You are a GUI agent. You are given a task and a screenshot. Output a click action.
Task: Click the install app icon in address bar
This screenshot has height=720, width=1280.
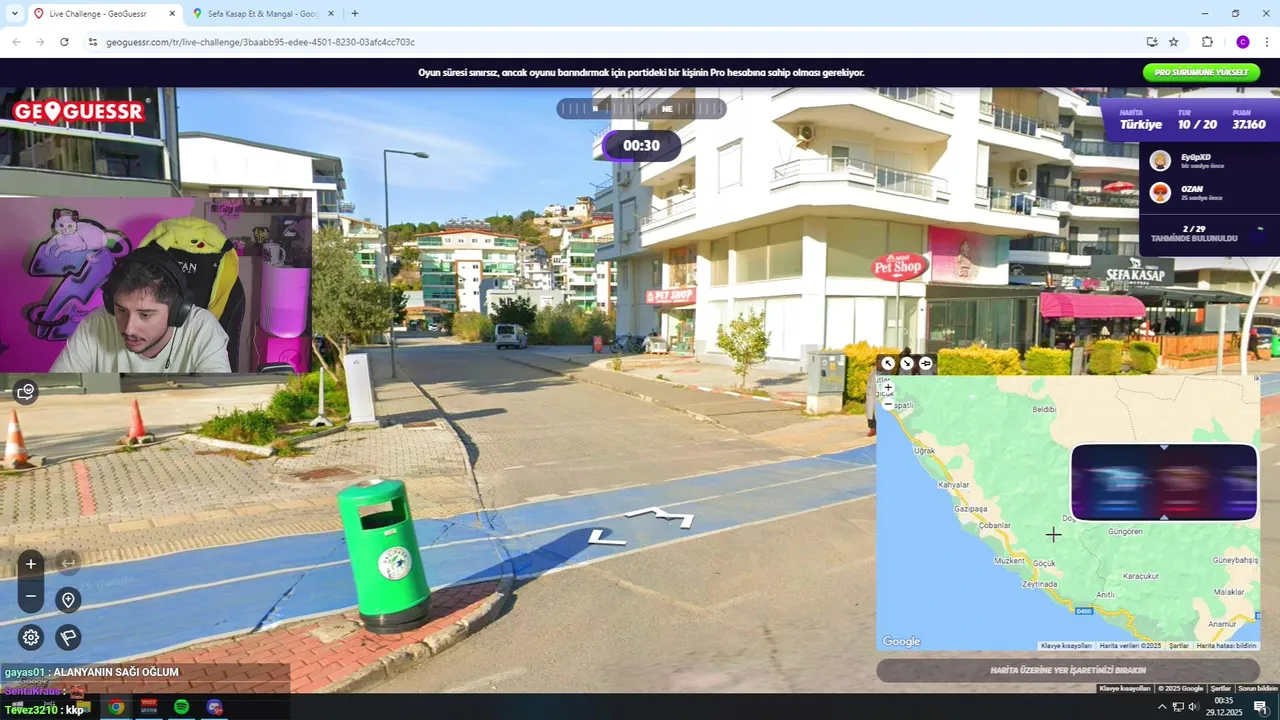click(1152, 42)
